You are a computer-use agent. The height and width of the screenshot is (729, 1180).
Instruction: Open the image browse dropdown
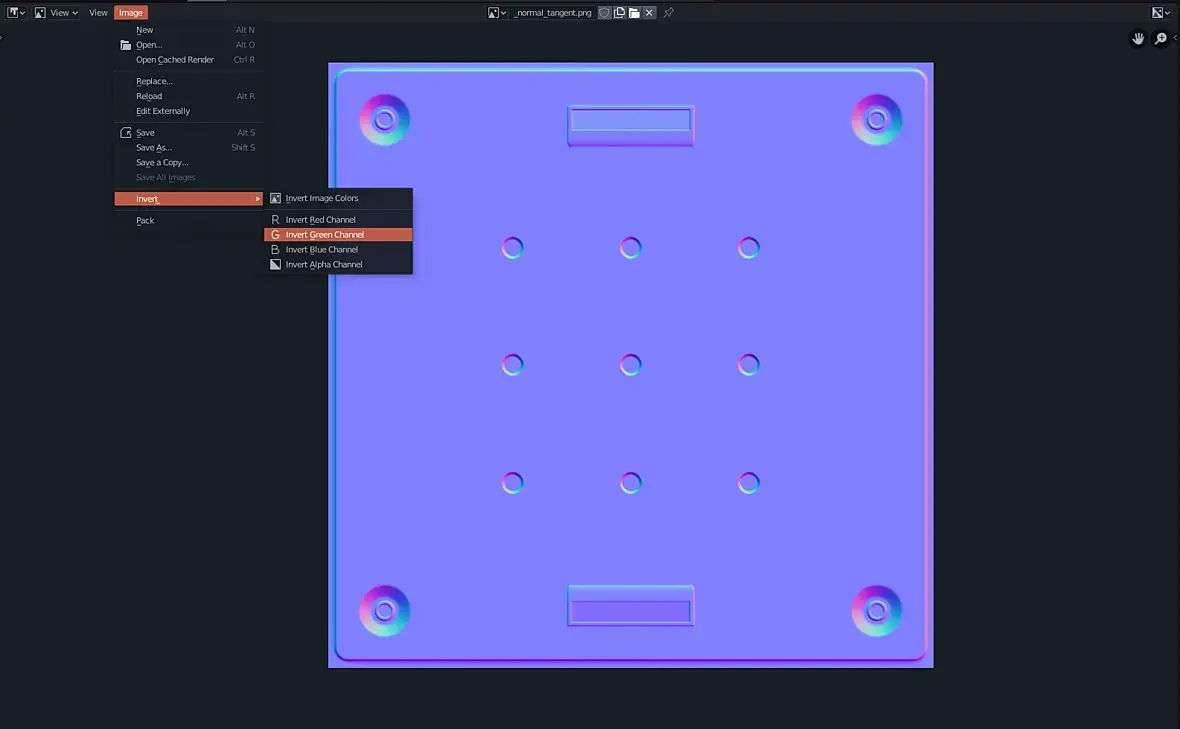point(497,13)
